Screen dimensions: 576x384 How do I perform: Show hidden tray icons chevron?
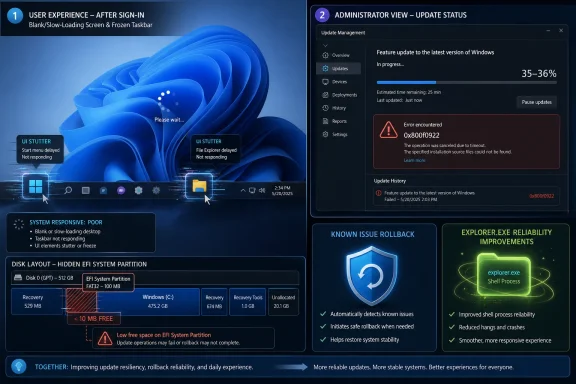[243, 190]
